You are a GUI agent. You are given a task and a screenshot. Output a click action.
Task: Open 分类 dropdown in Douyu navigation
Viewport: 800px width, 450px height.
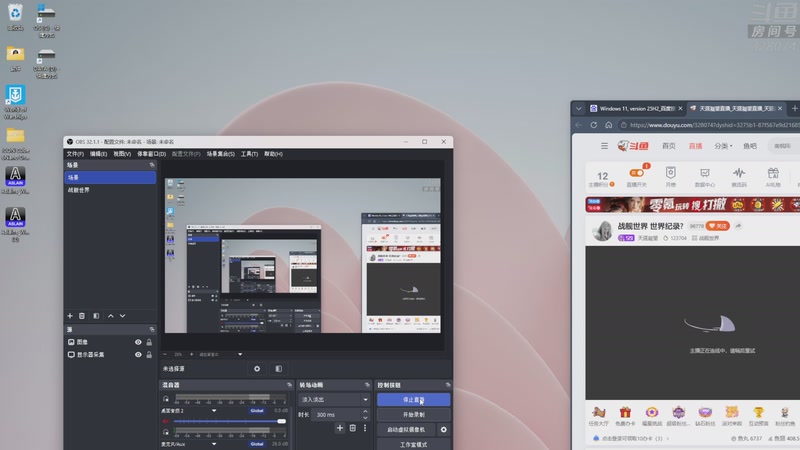pyautogui.click(x=723, y=146)
